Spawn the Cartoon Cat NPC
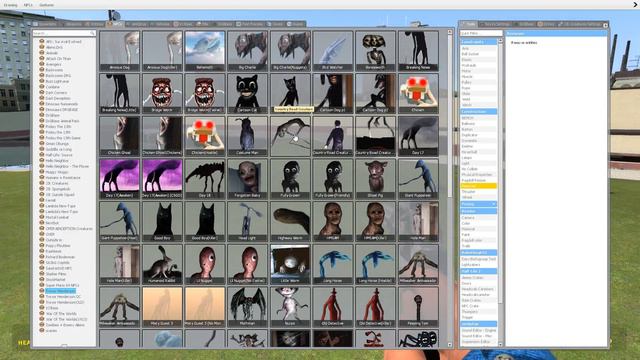 [x=247, y=93]
